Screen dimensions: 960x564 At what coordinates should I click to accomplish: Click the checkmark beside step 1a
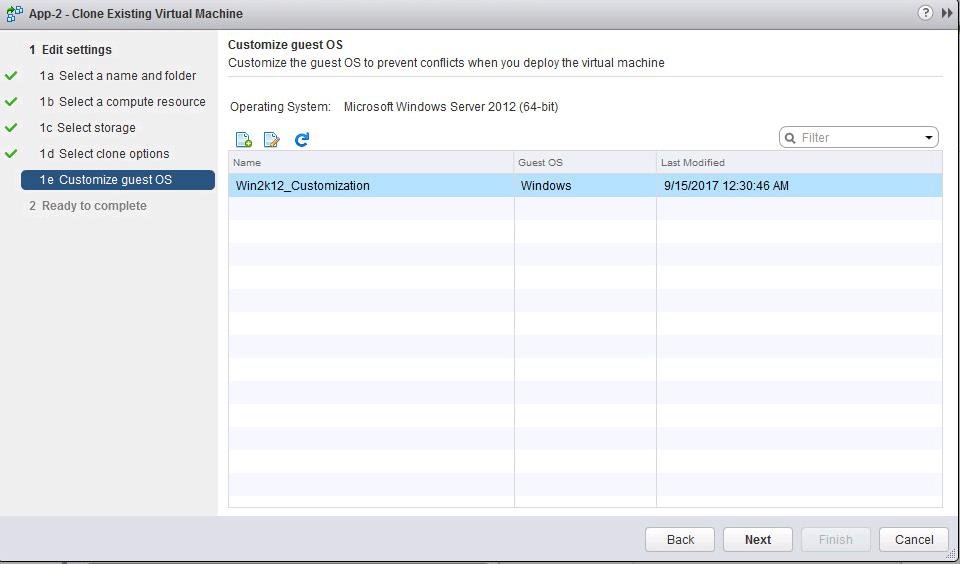(x=11, y=76)
